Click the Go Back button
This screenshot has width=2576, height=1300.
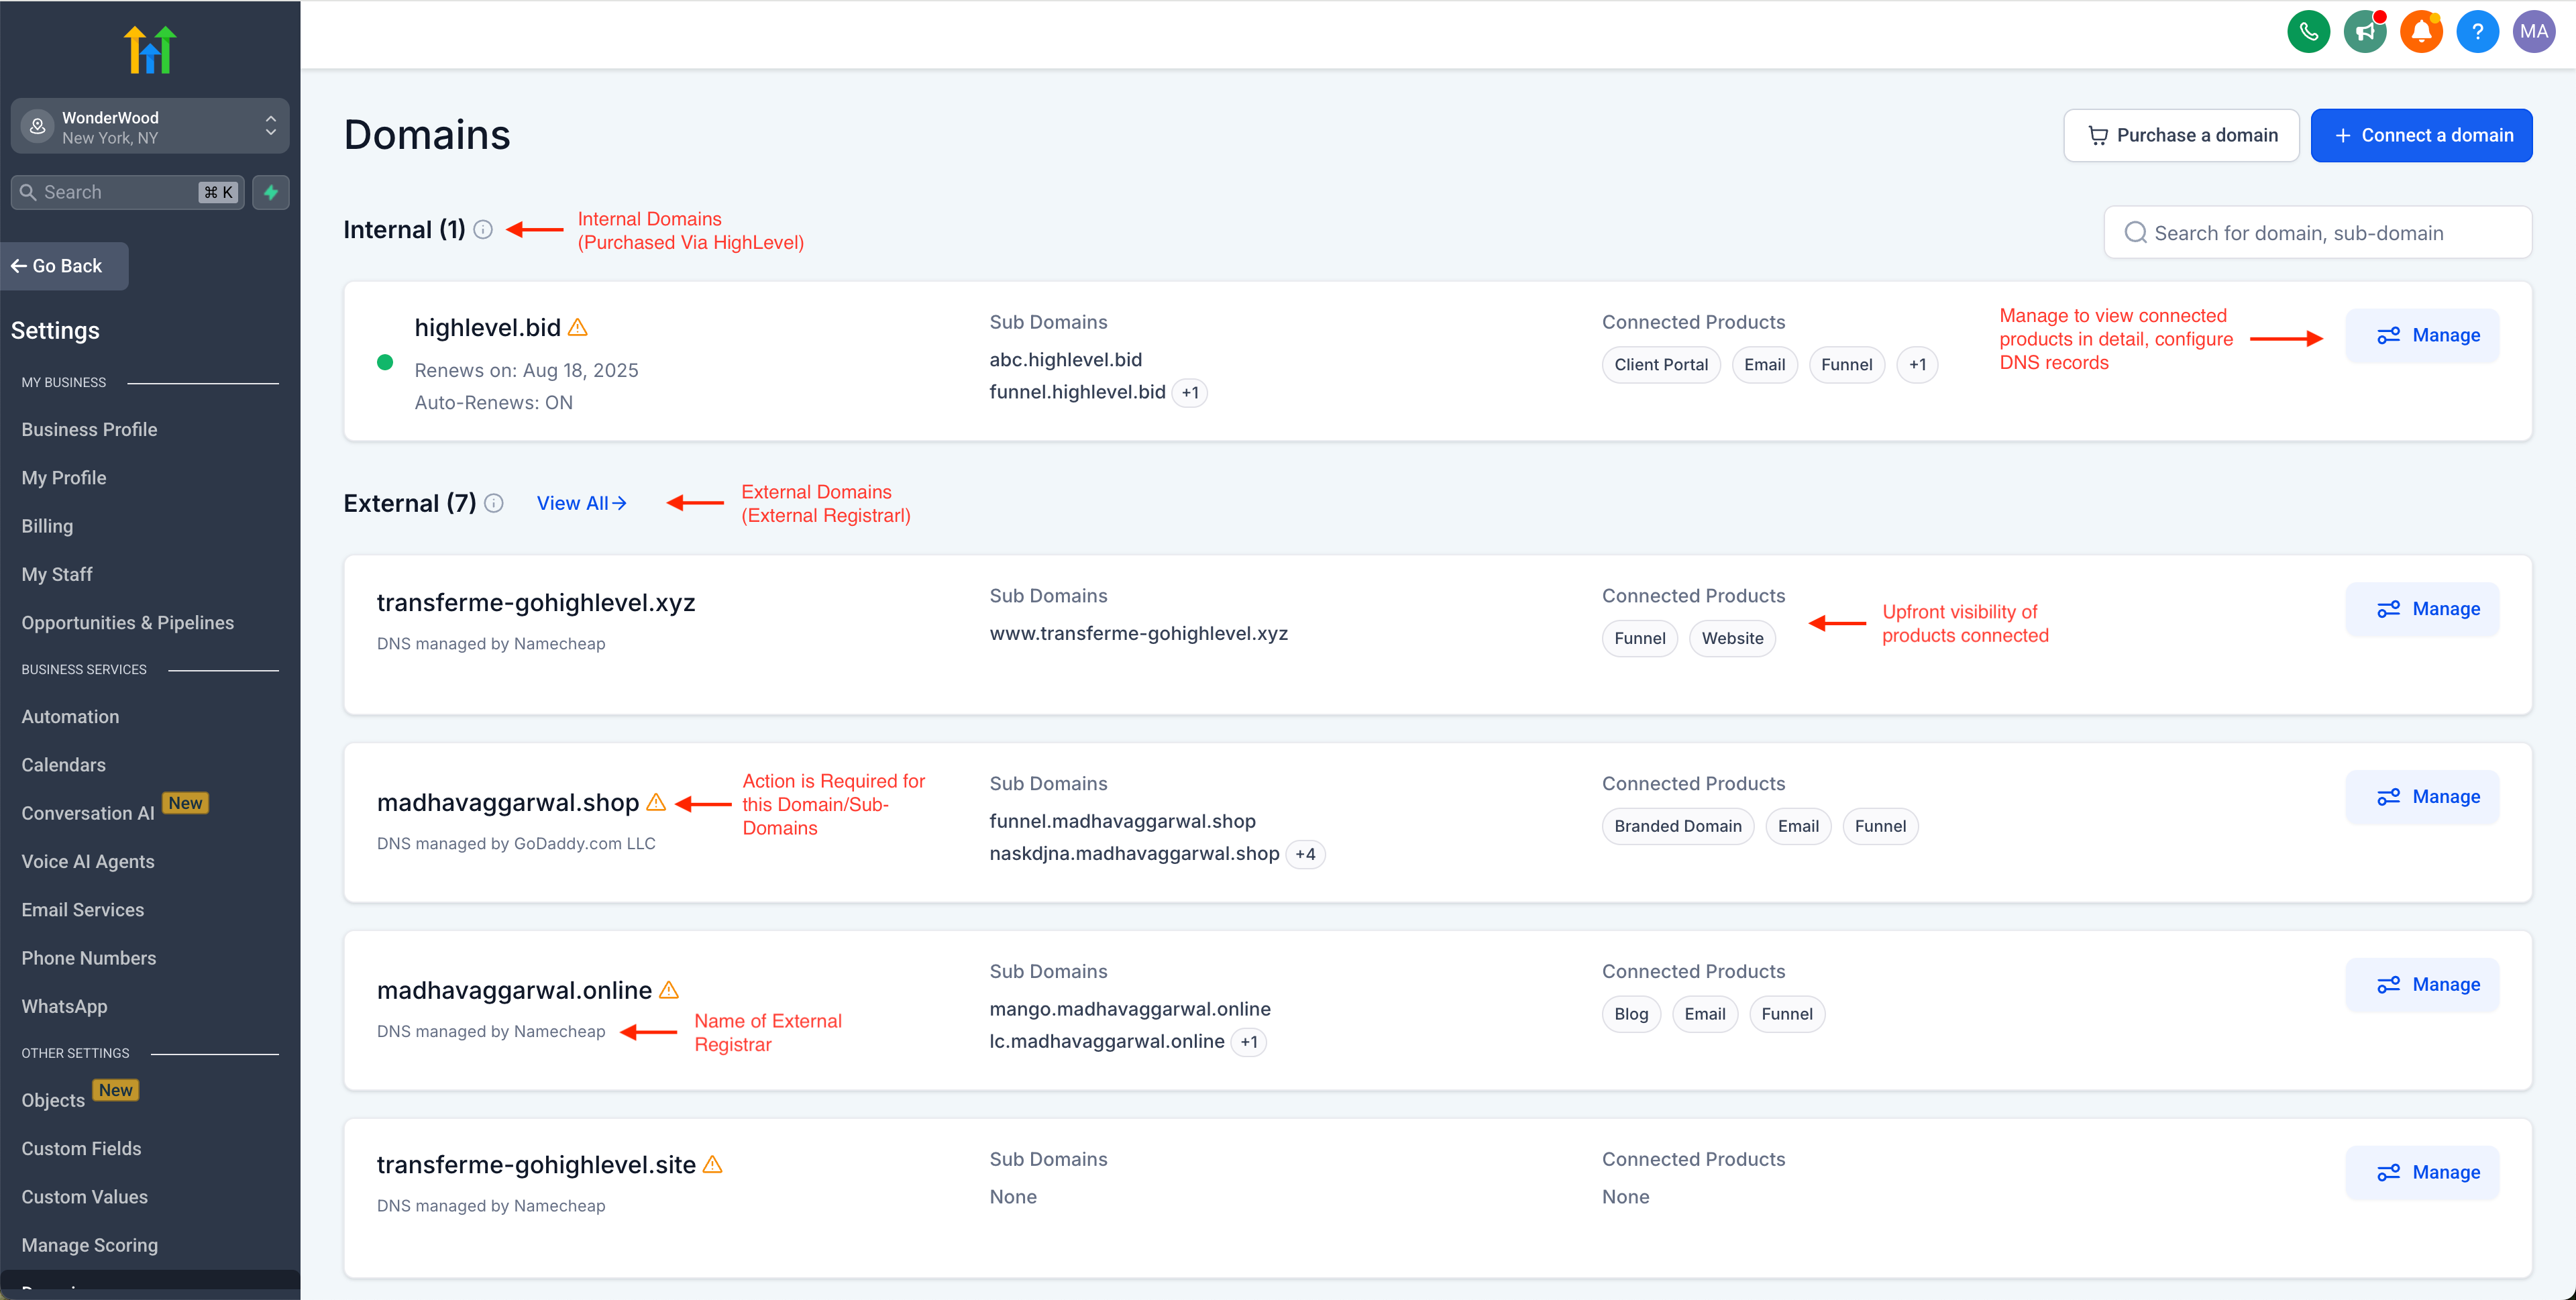click(64, 266)
